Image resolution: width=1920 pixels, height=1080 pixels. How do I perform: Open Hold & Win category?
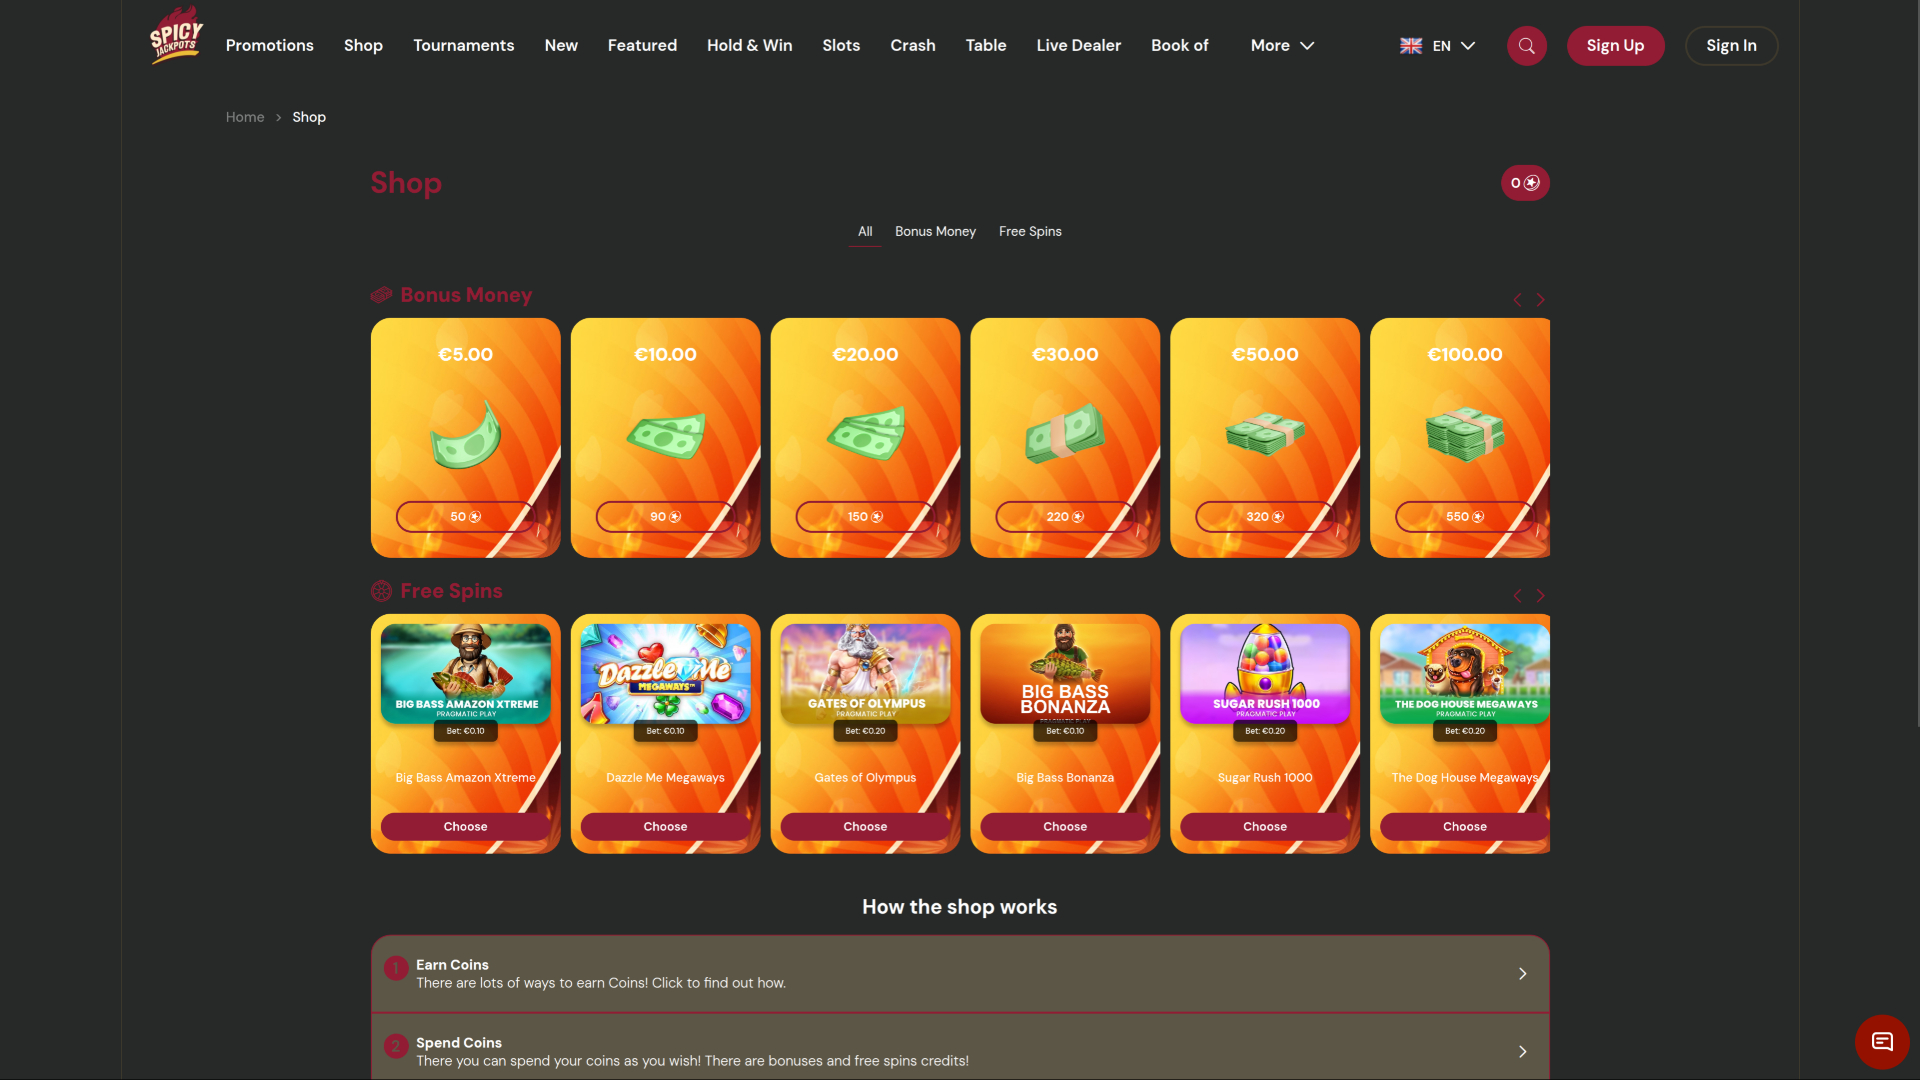coord(749,46)
